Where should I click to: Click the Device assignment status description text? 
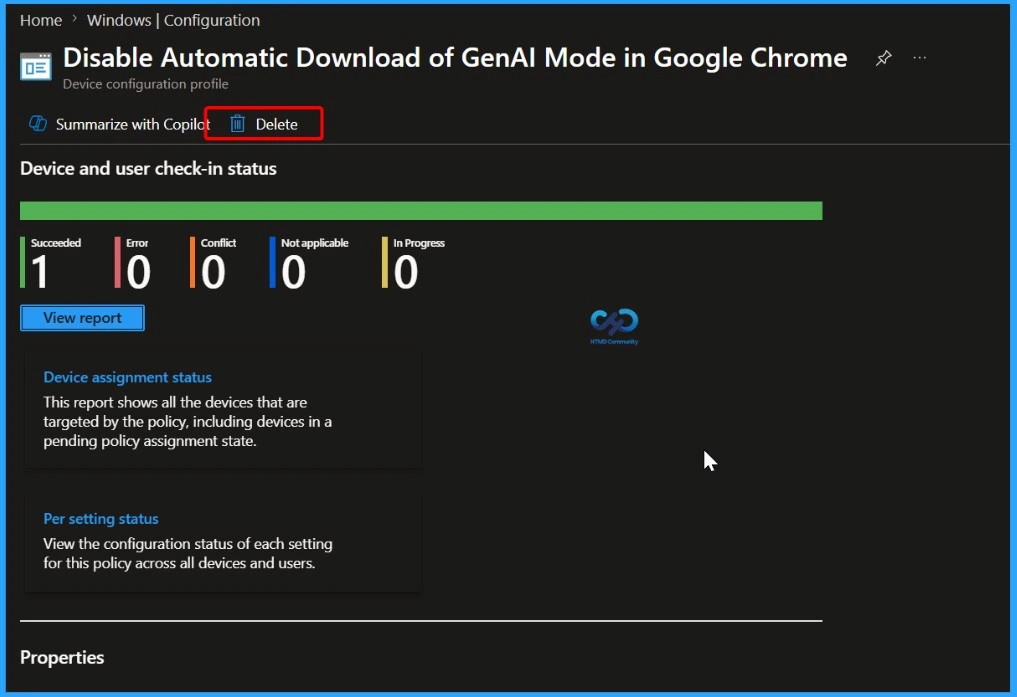[187, 421]
